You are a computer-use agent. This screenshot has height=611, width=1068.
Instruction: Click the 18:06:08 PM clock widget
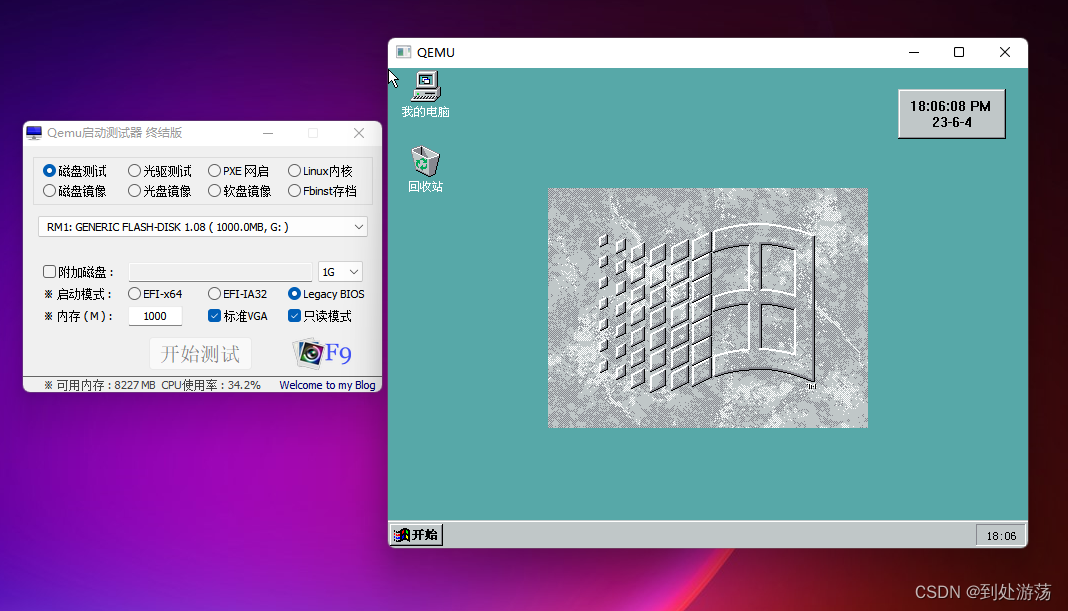952,114
